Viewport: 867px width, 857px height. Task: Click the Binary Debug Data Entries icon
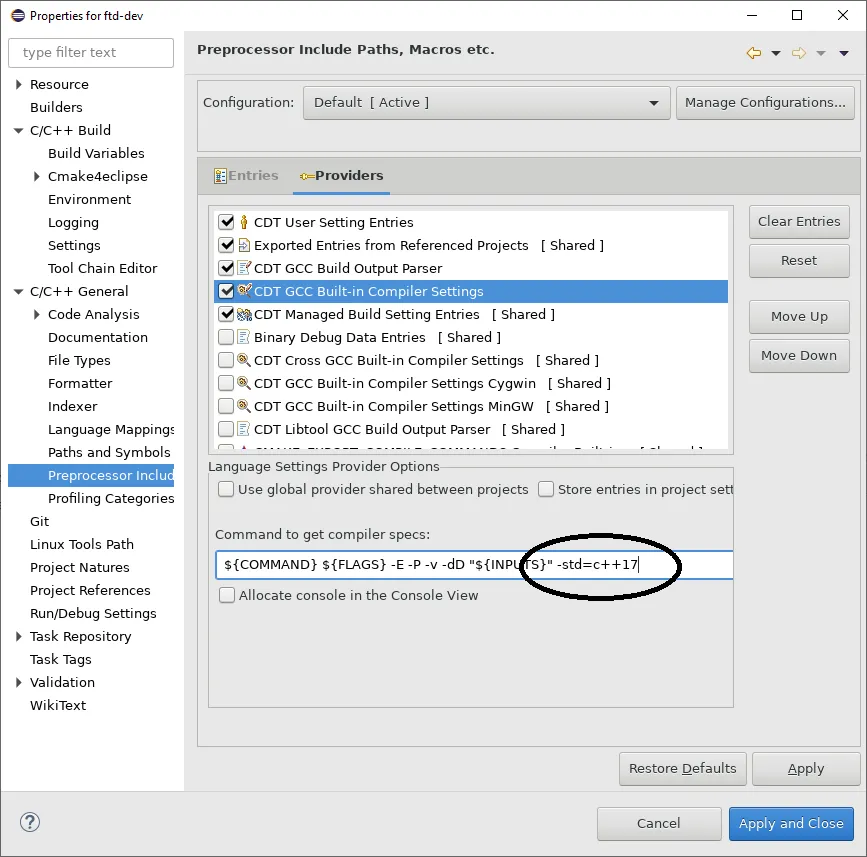click(x=243, y=337)
